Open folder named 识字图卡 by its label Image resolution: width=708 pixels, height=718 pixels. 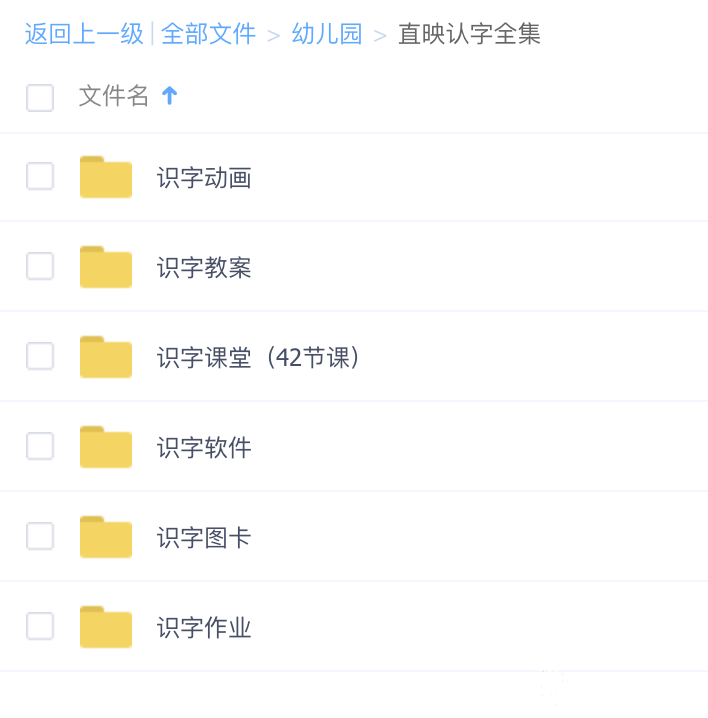[204, 537]
